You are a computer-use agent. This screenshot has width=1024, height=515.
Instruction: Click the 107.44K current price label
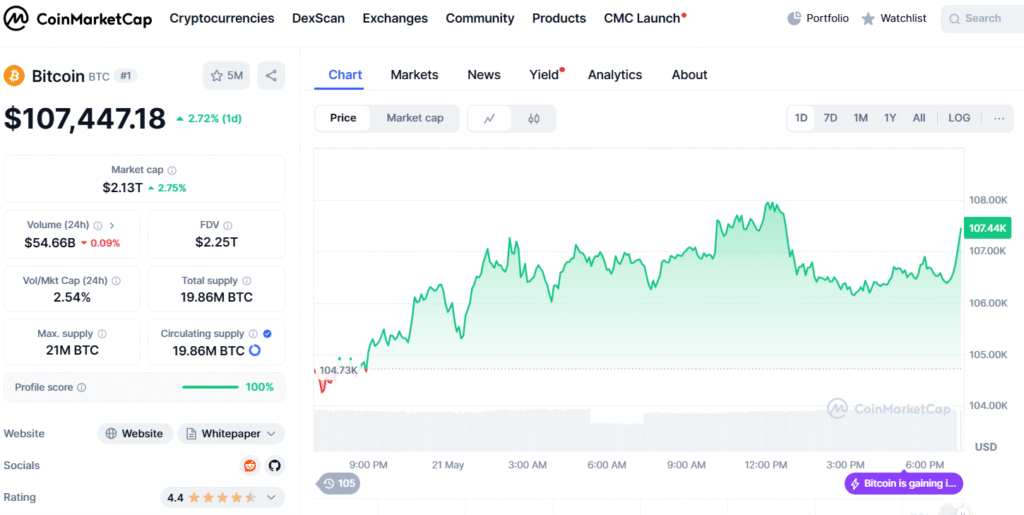click(987, 228)
